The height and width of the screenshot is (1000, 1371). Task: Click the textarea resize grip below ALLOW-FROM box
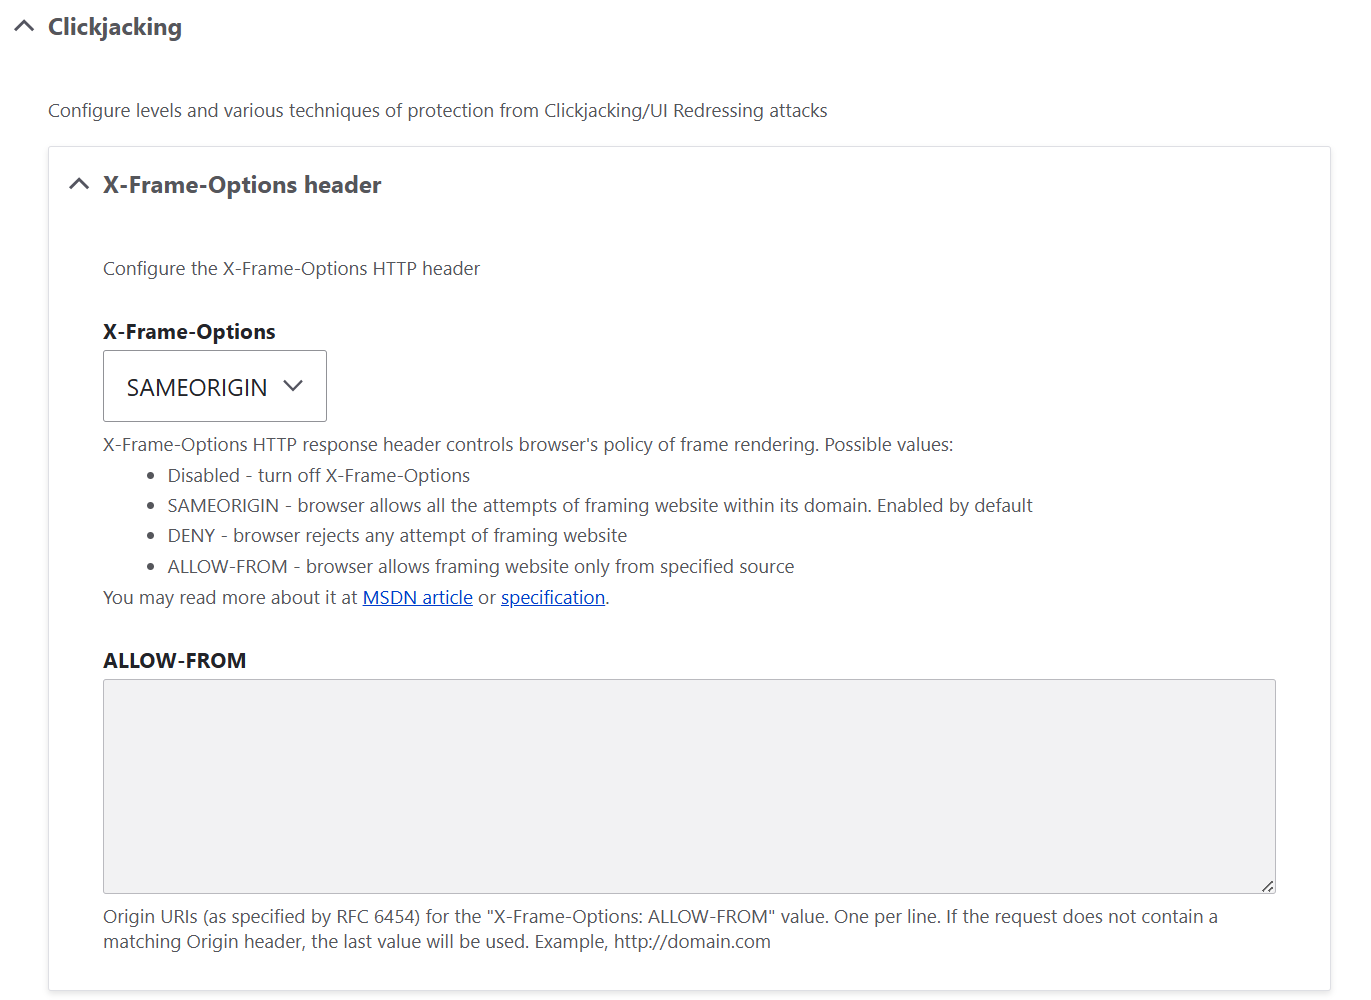(x=1269, y=886)
